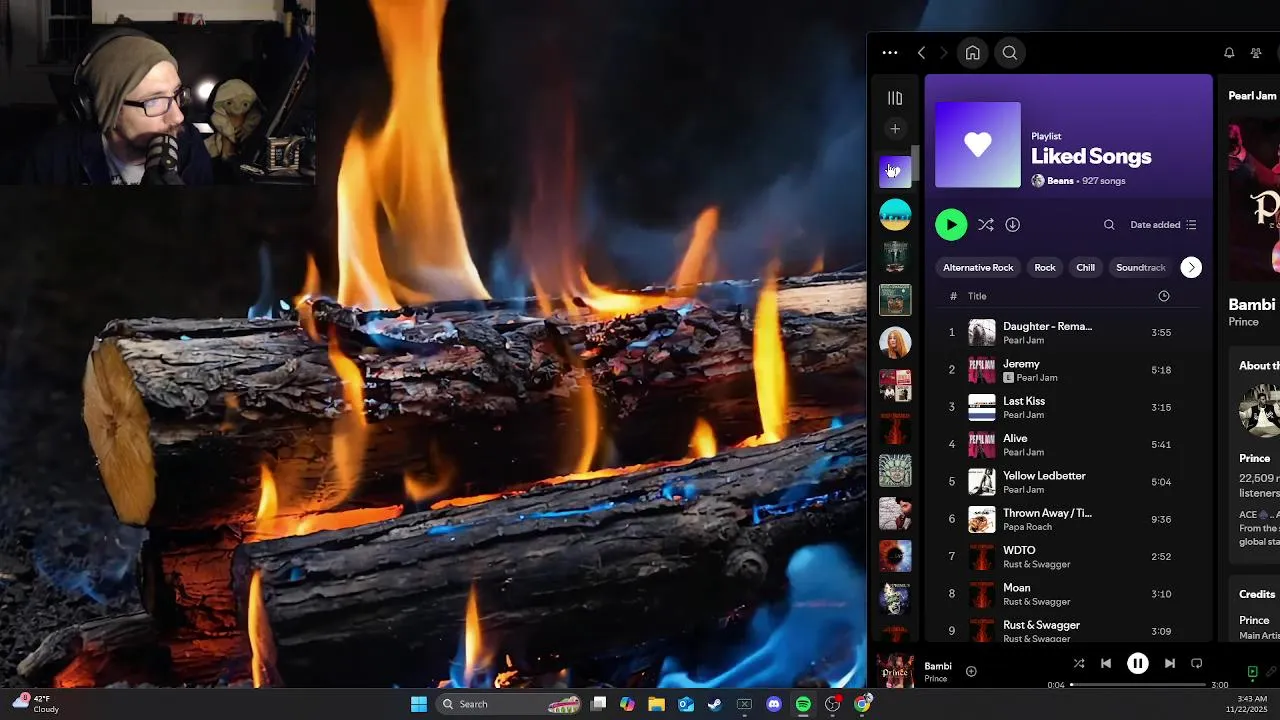Viewport: 1280px width, 720px height.
Task: Sort by the Title column header
Action: coord(977,296)
